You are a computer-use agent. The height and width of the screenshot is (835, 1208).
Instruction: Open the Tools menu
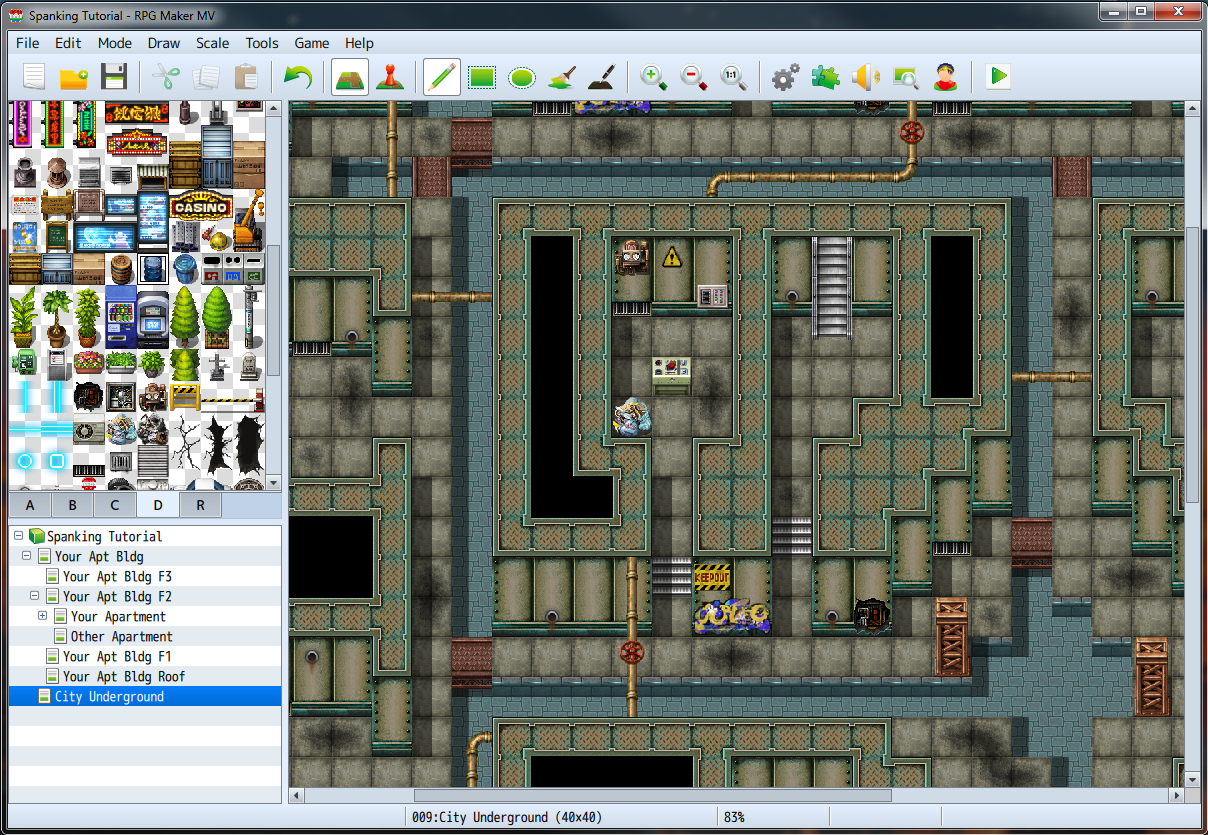pos(262,43)
